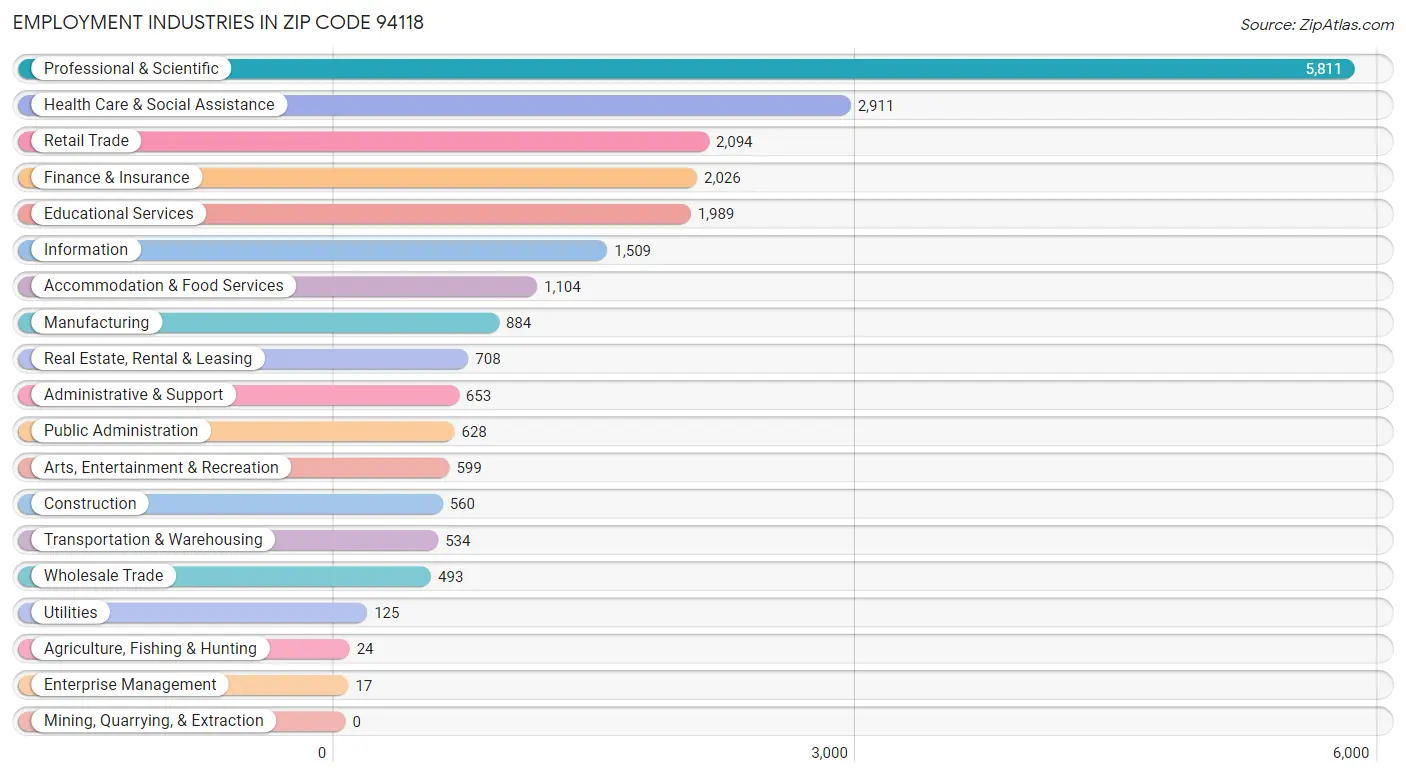The image size is (1406, 776).
Task: Select the 708 value label
Action: pyautogui.click(x=488, y=360)
